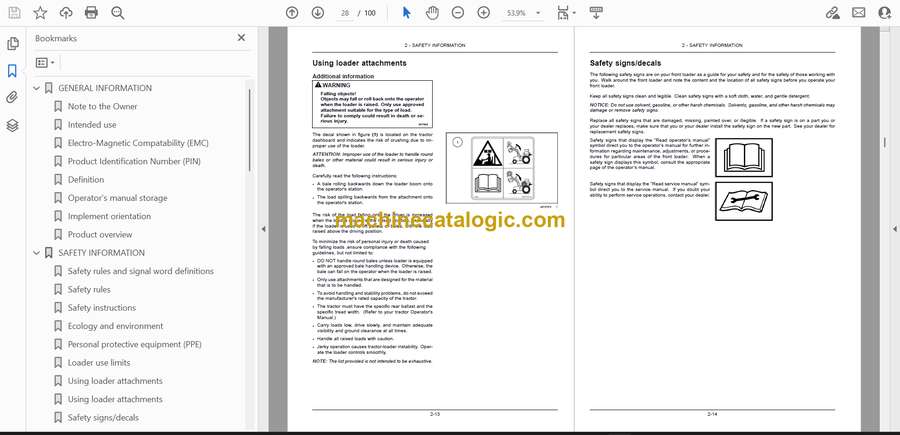The image size is (900, 435).
Task: Open the Note to the Owner bookmark
Action: tap(103, 107)
